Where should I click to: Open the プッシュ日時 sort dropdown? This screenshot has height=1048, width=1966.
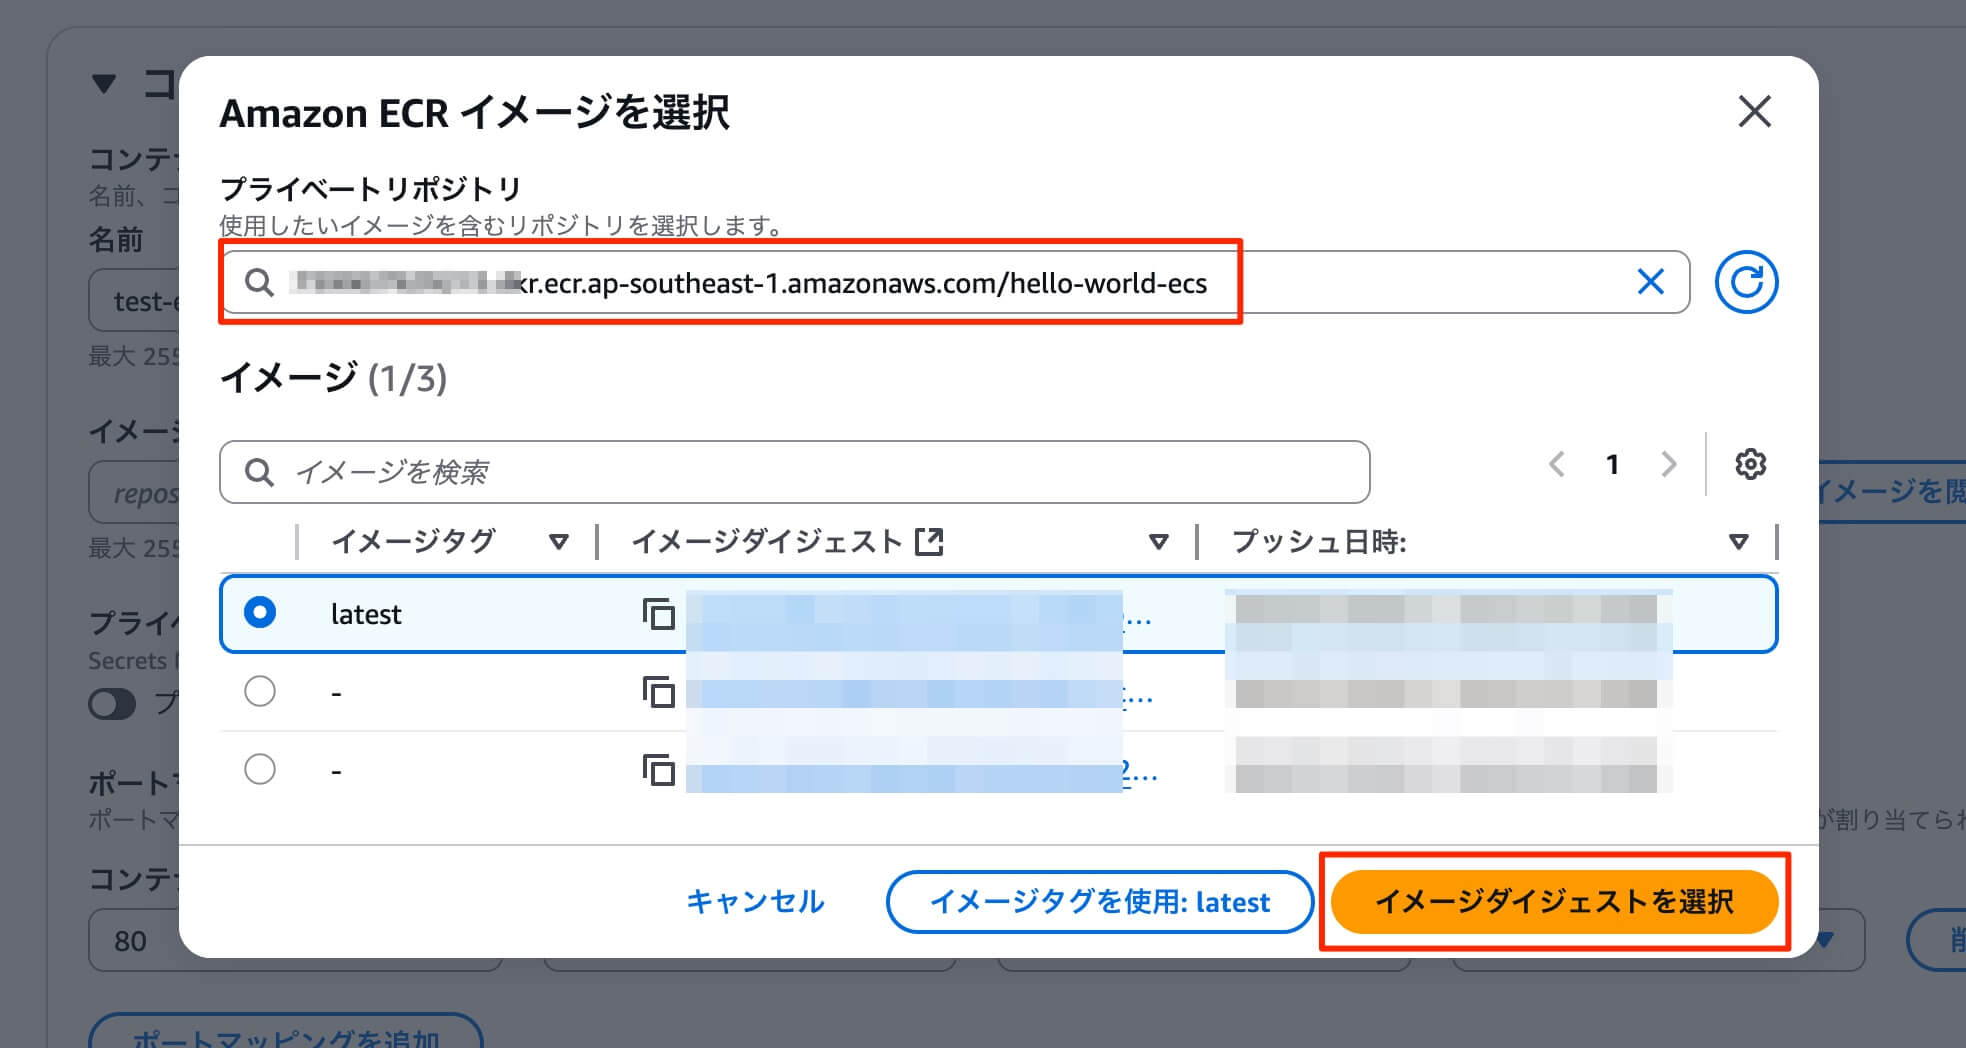pyautogui.click(x=1739, y=541)
